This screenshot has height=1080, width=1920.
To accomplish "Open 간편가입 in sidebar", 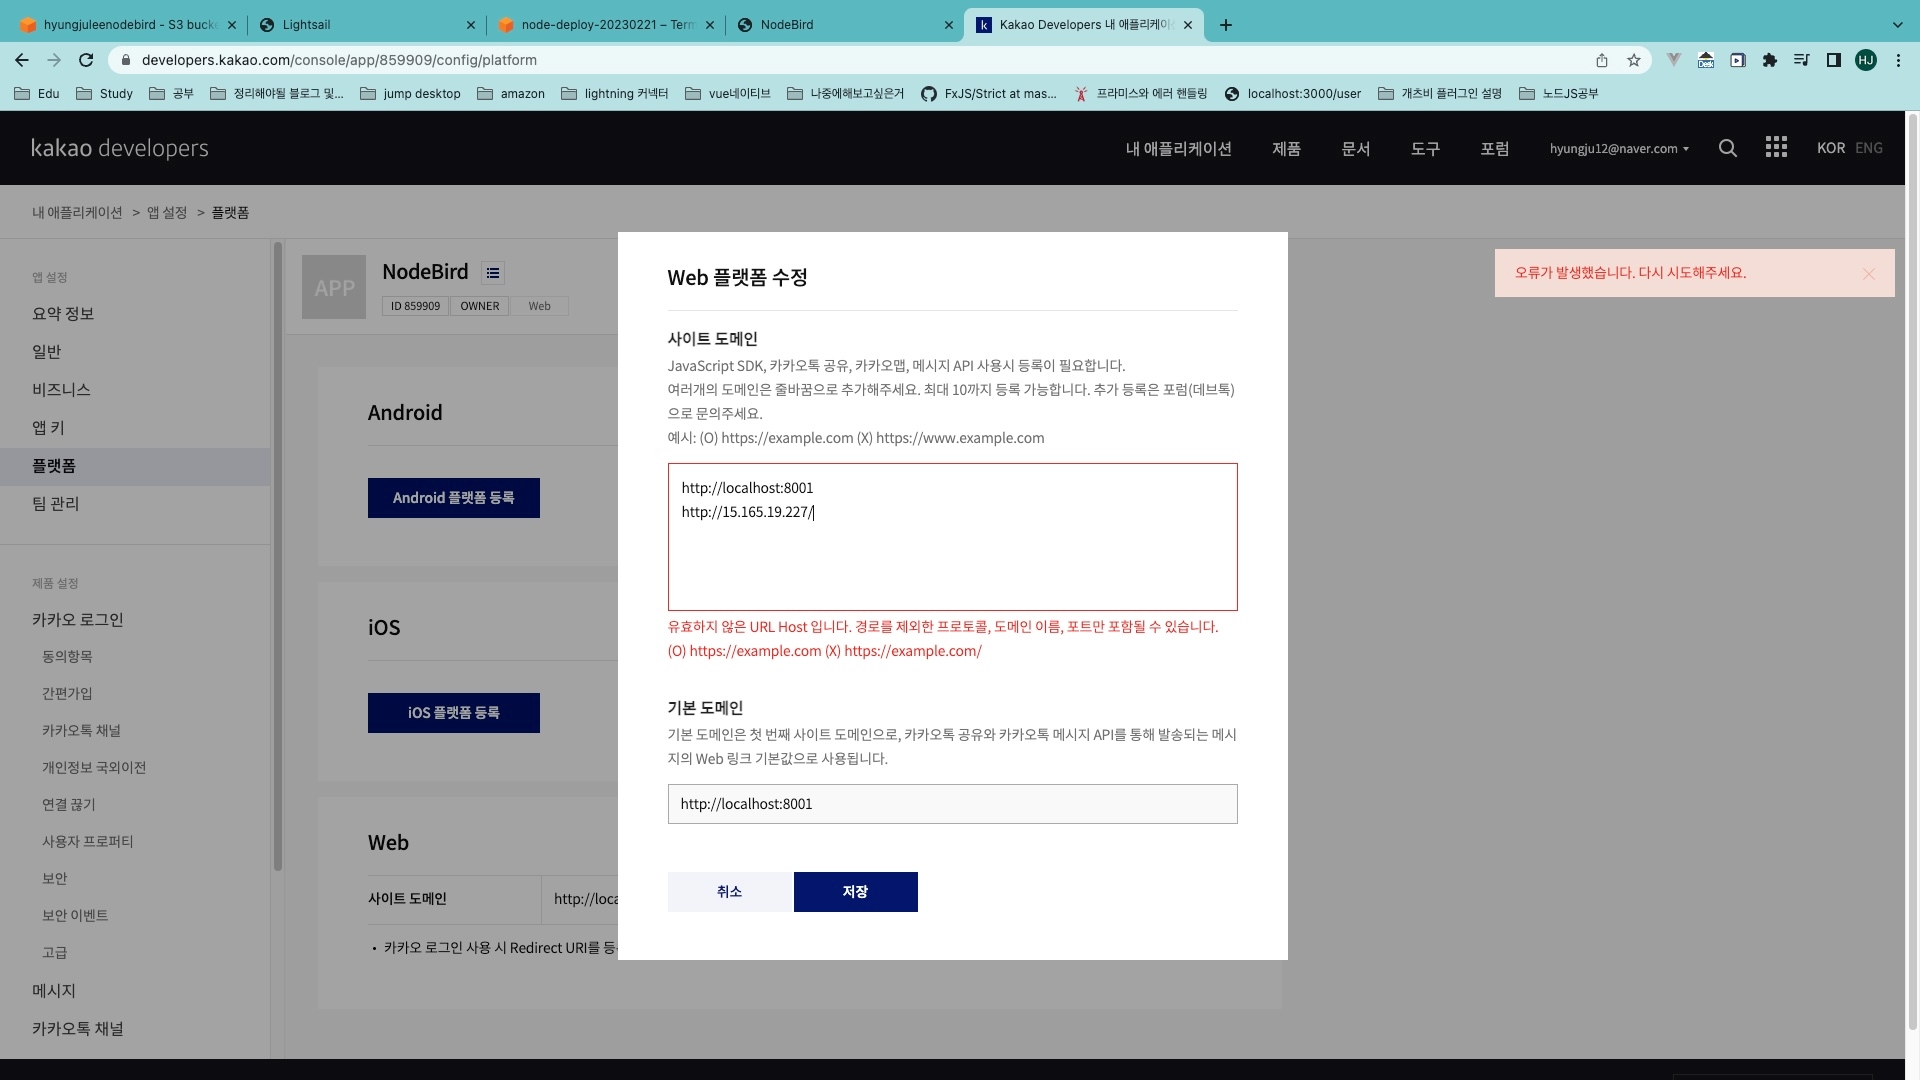I will tap(67, 694).
